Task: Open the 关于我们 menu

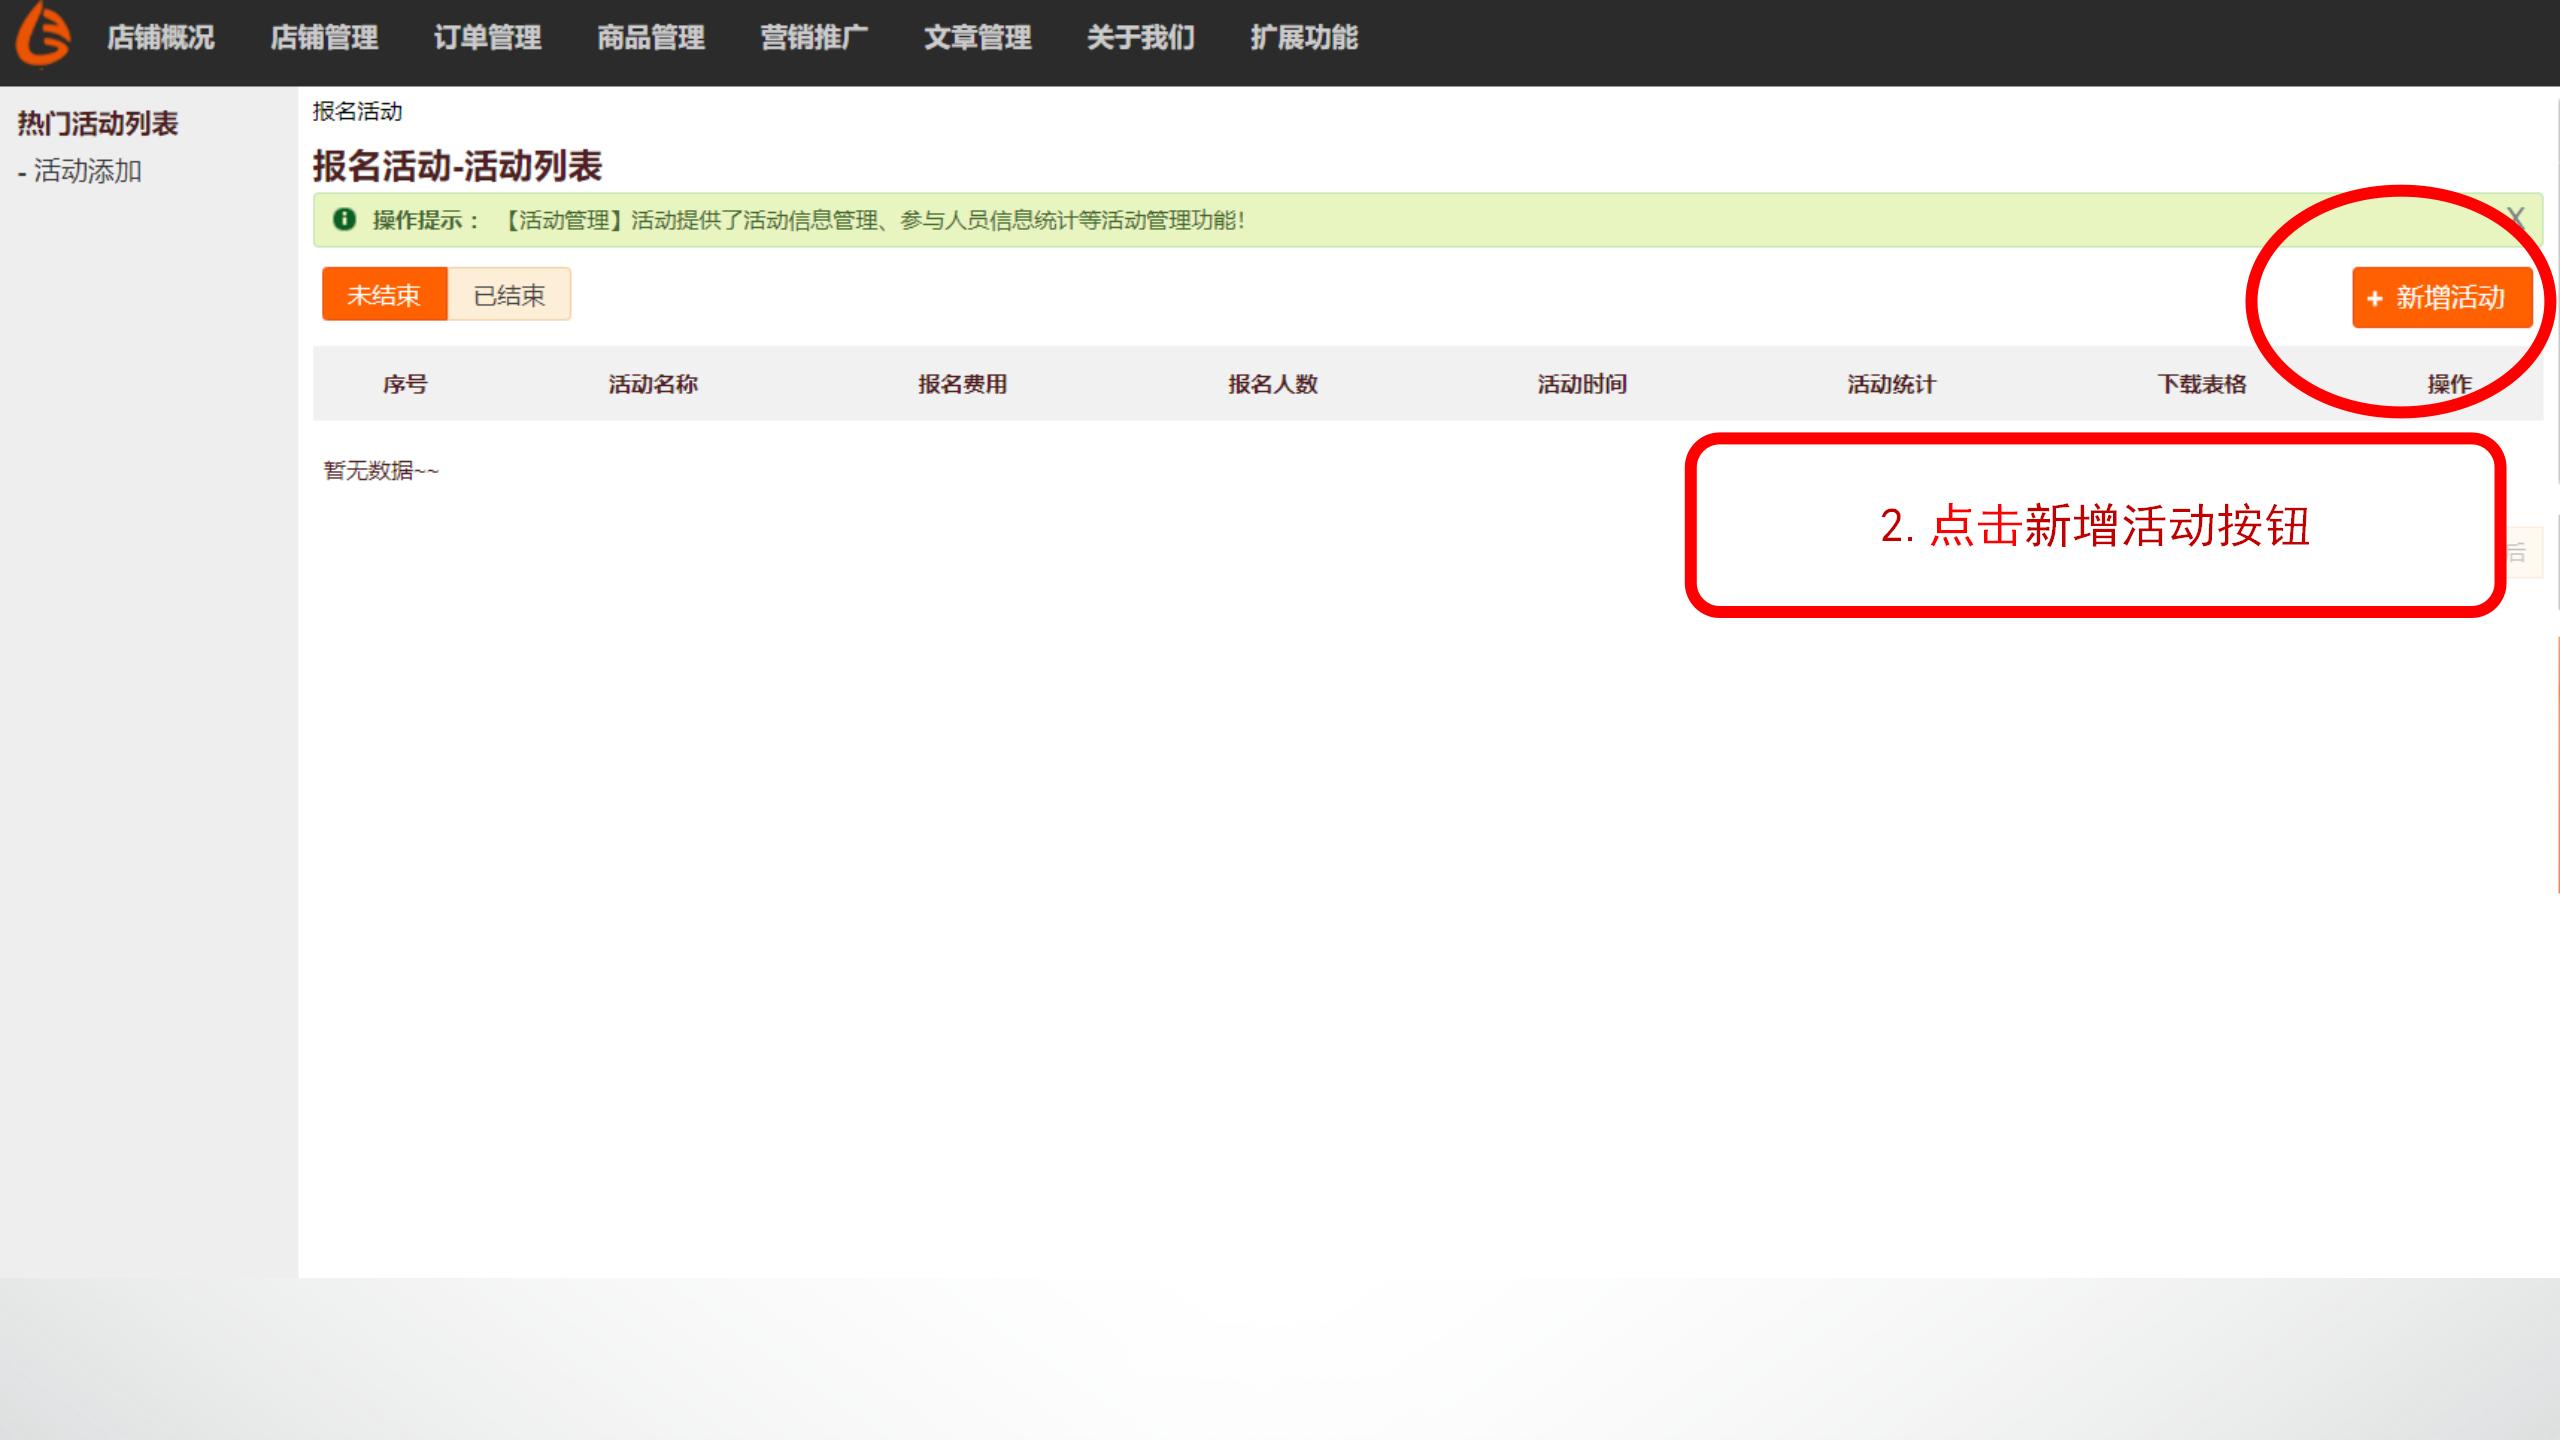Action: tap(1141, 38)
